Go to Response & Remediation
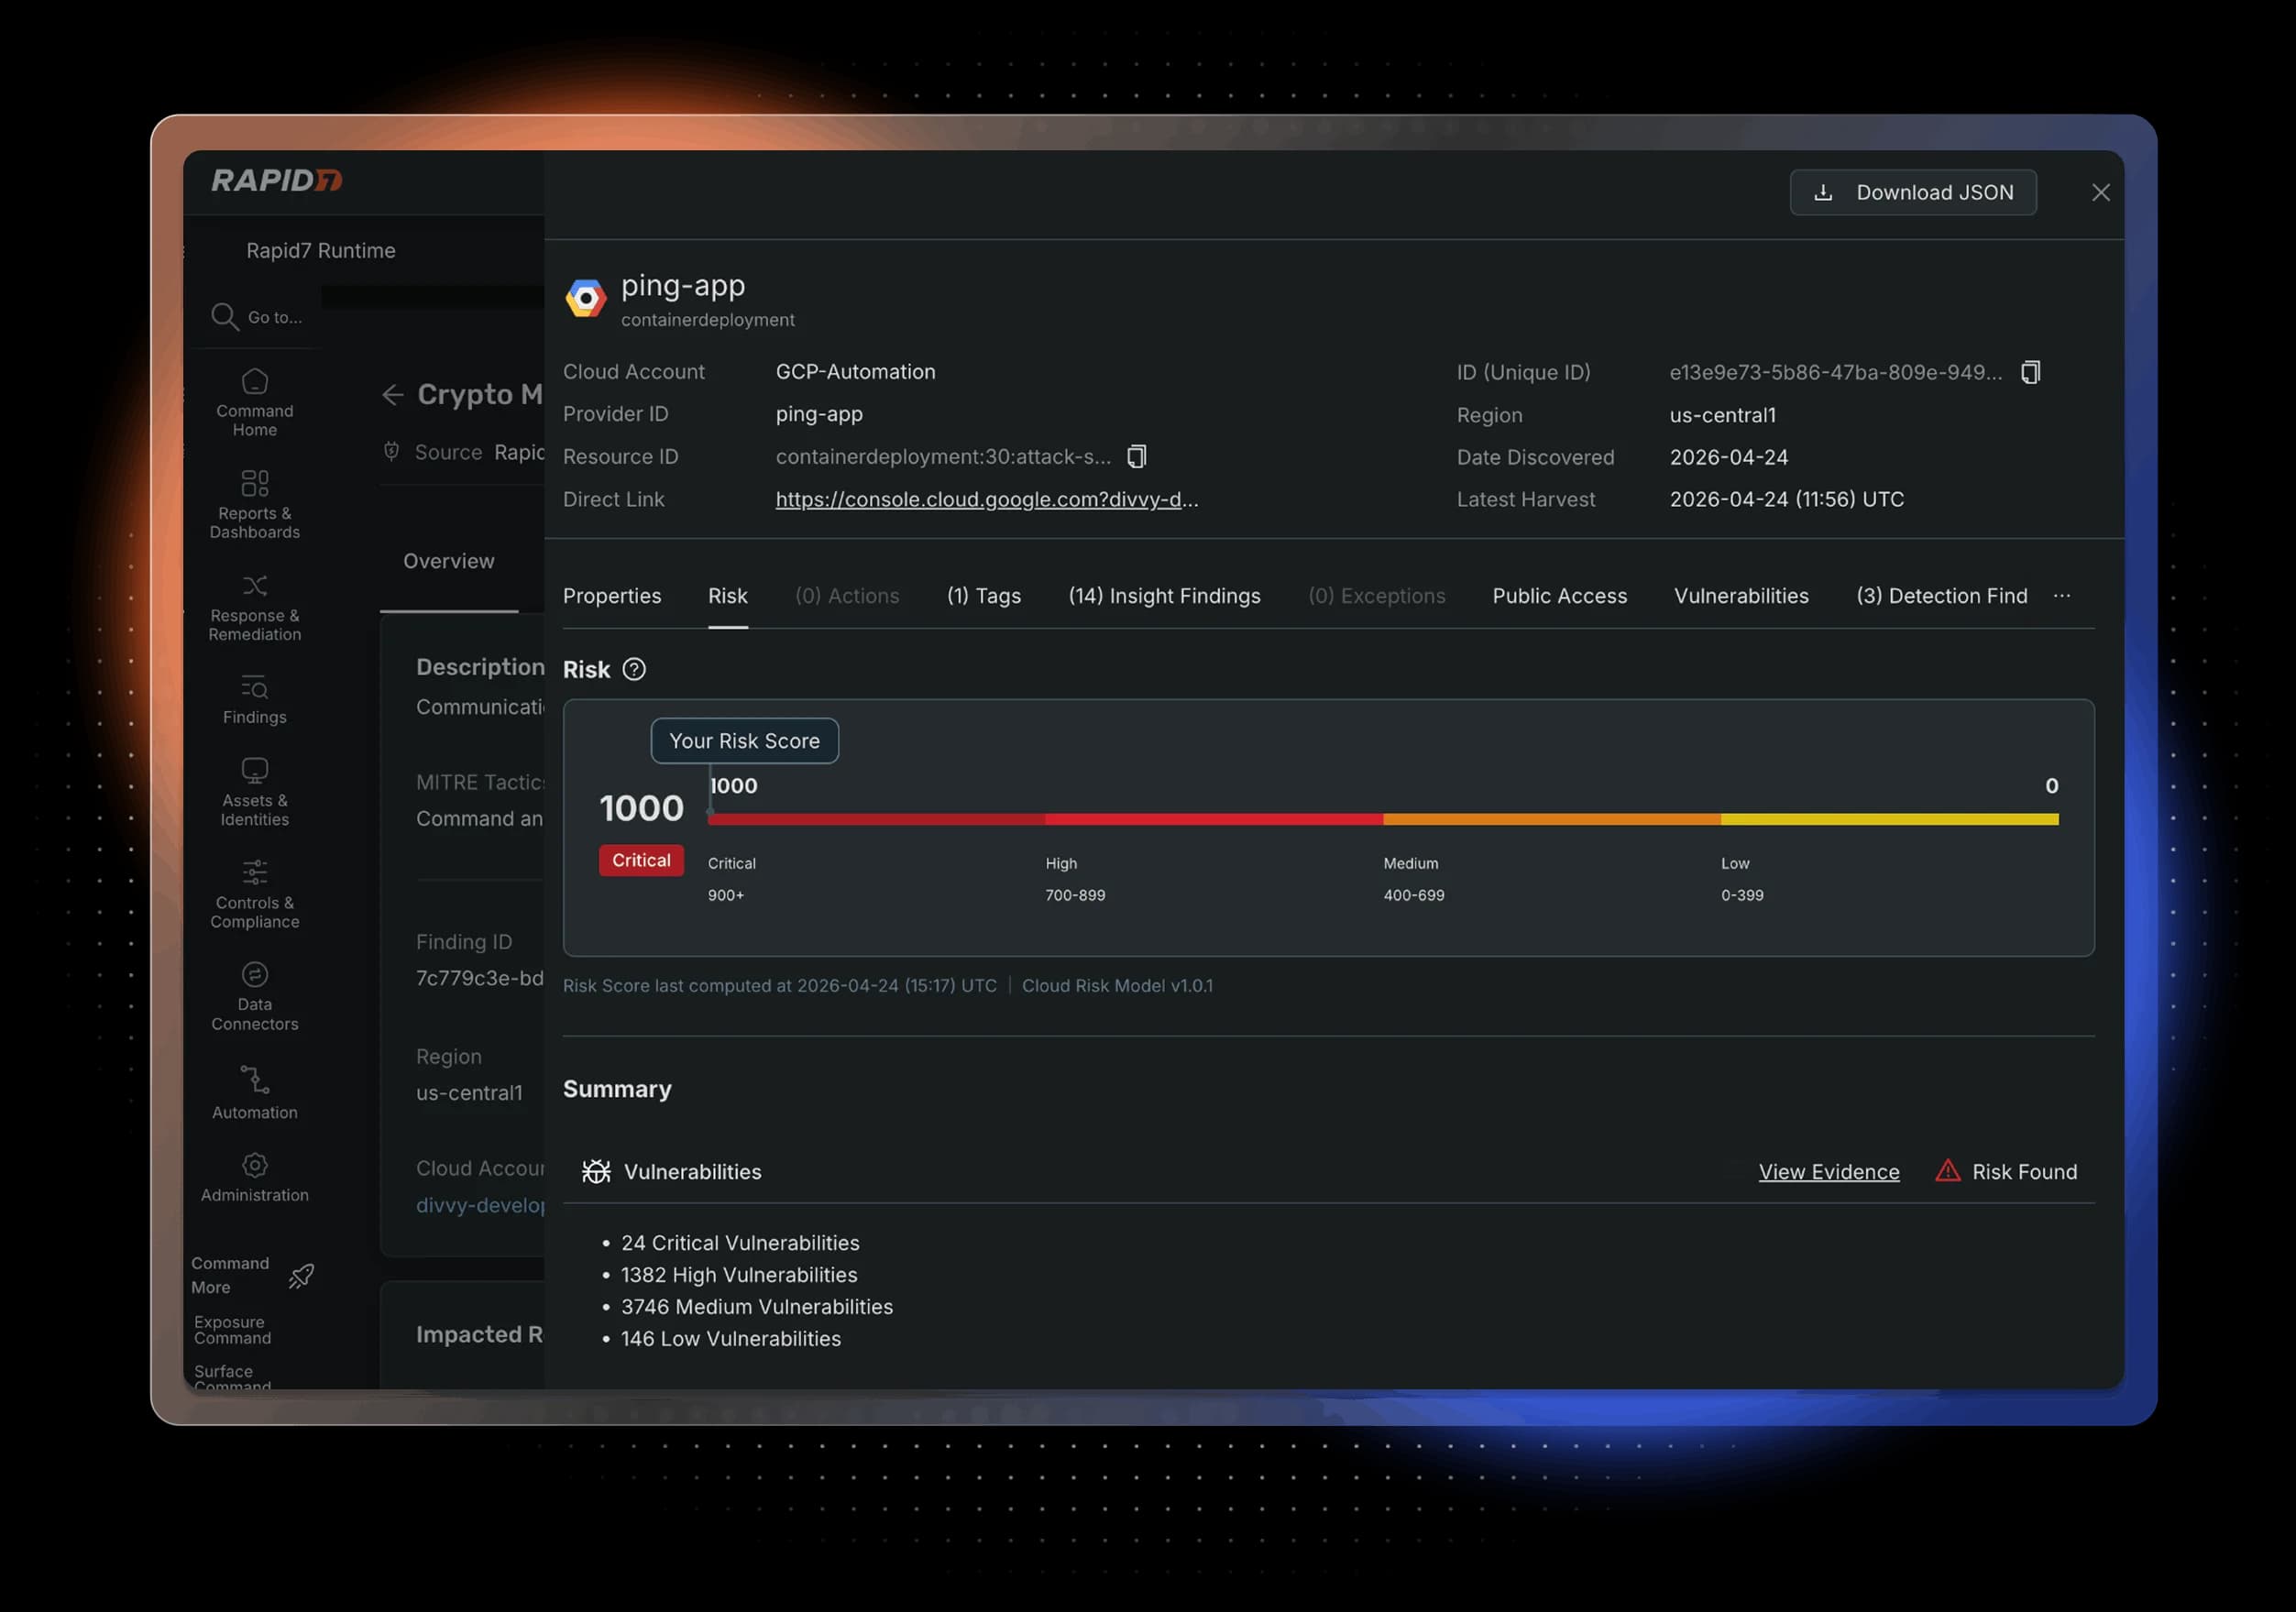 (254, 607)
